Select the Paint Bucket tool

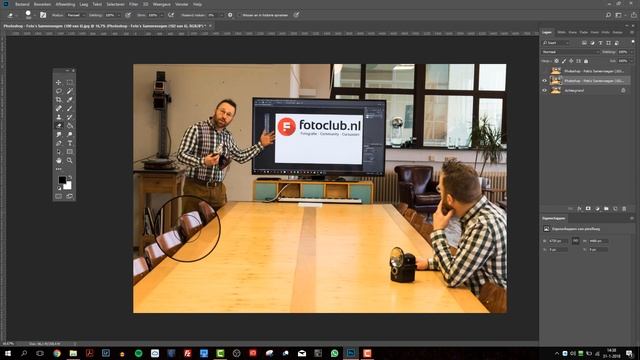coord(70,126)
